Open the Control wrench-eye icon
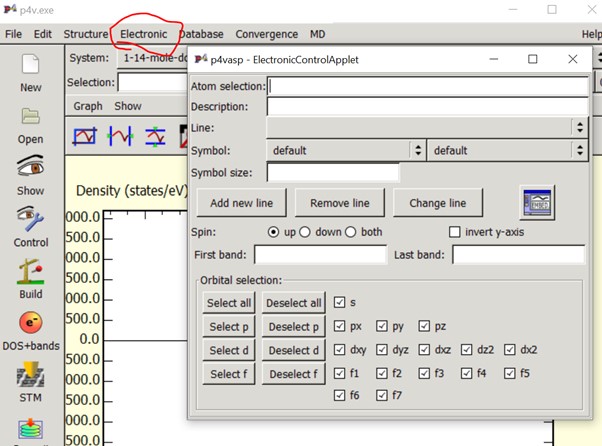Viewport: 602px width, 446px height. [30, 219]
